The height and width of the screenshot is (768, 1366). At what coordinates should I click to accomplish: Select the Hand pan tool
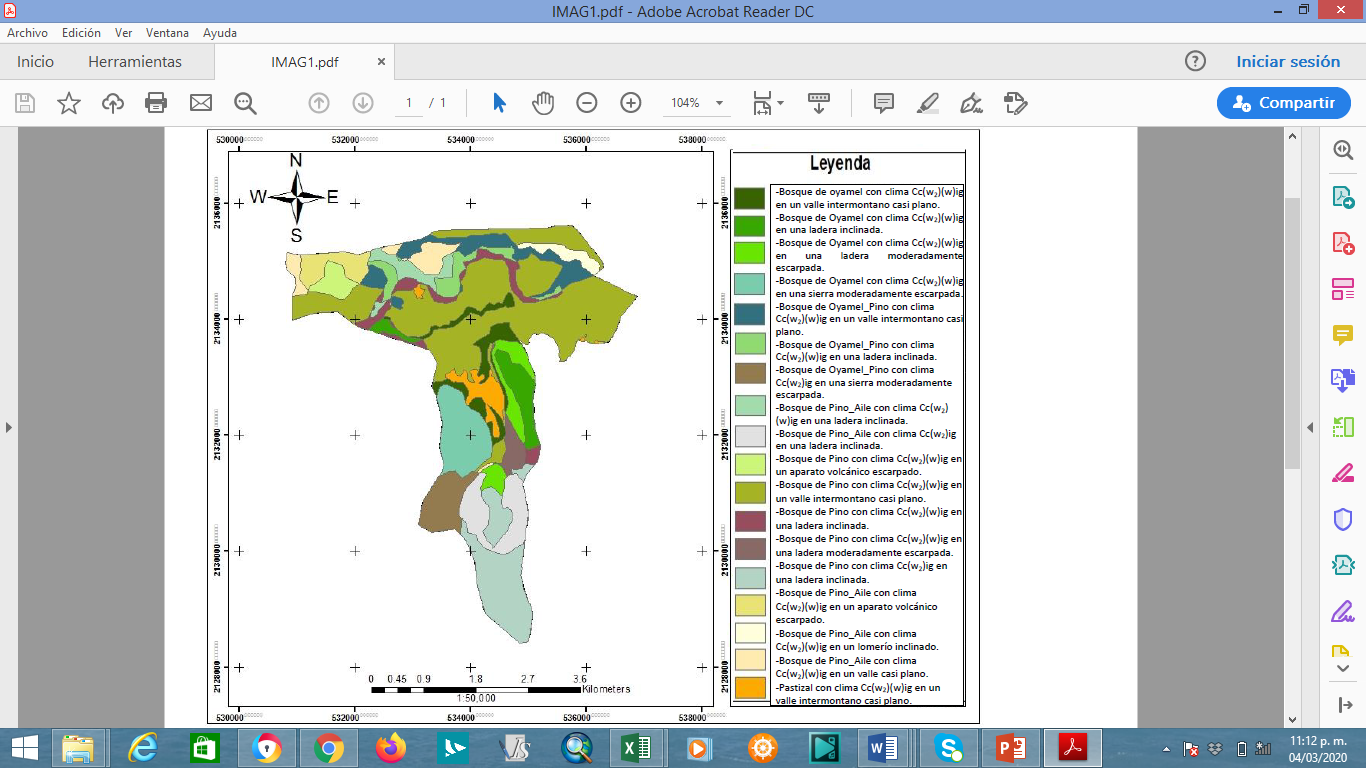543,103
